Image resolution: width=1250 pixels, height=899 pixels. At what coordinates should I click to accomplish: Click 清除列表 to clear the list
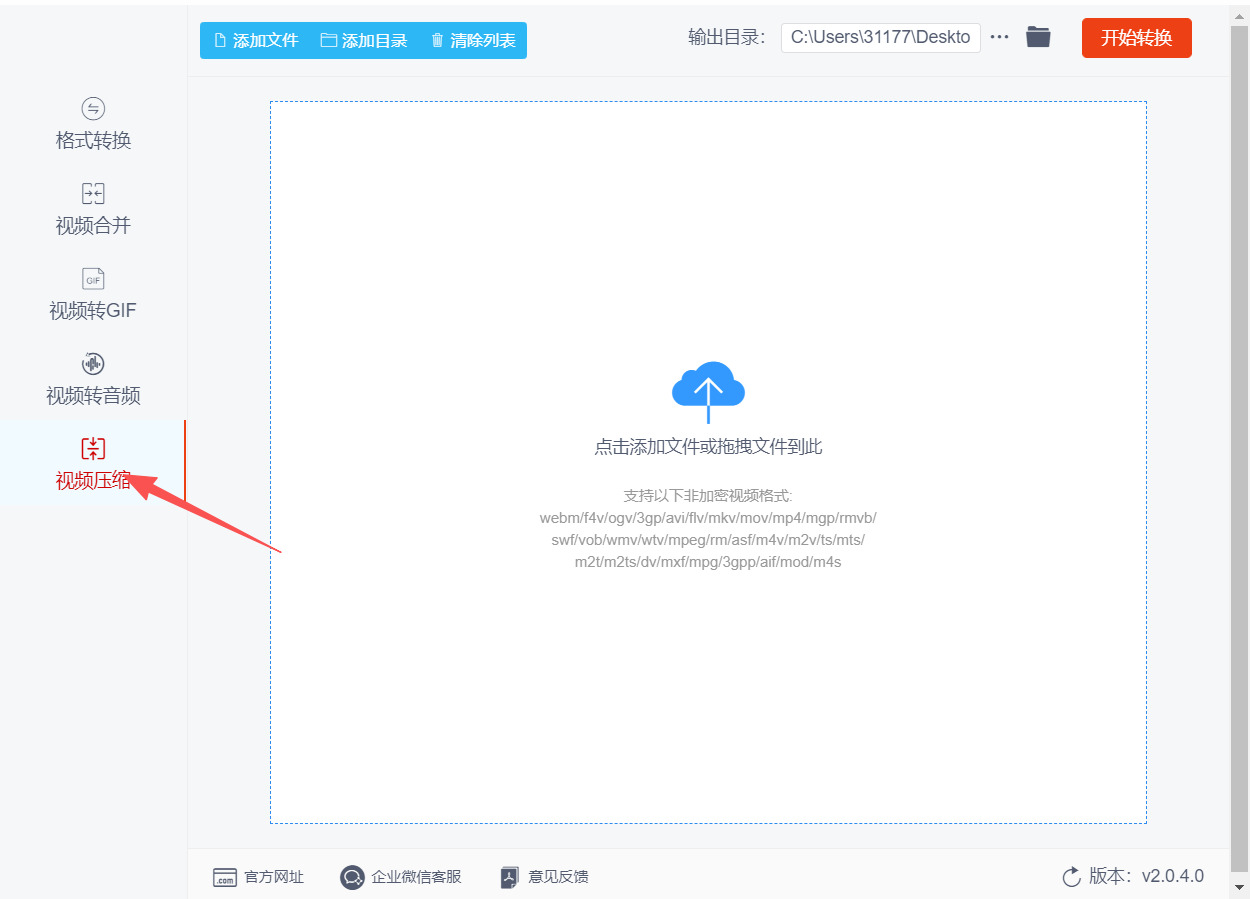pos(473,41)
